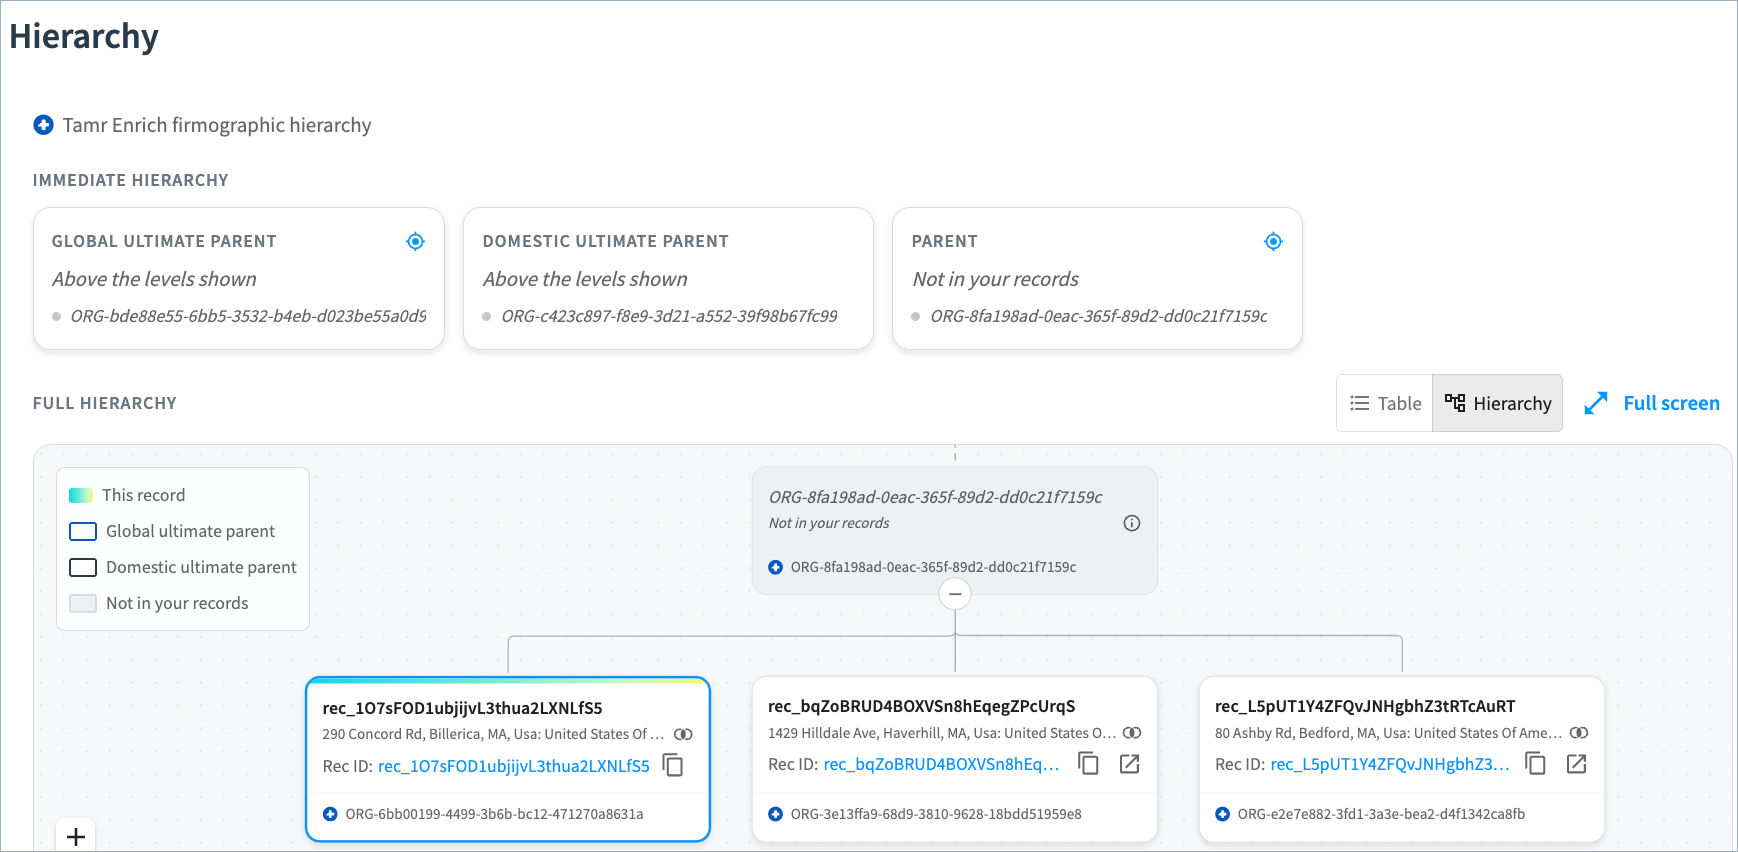Click ORG-8fa198ad ID on Parent card

click(1099, 316)
